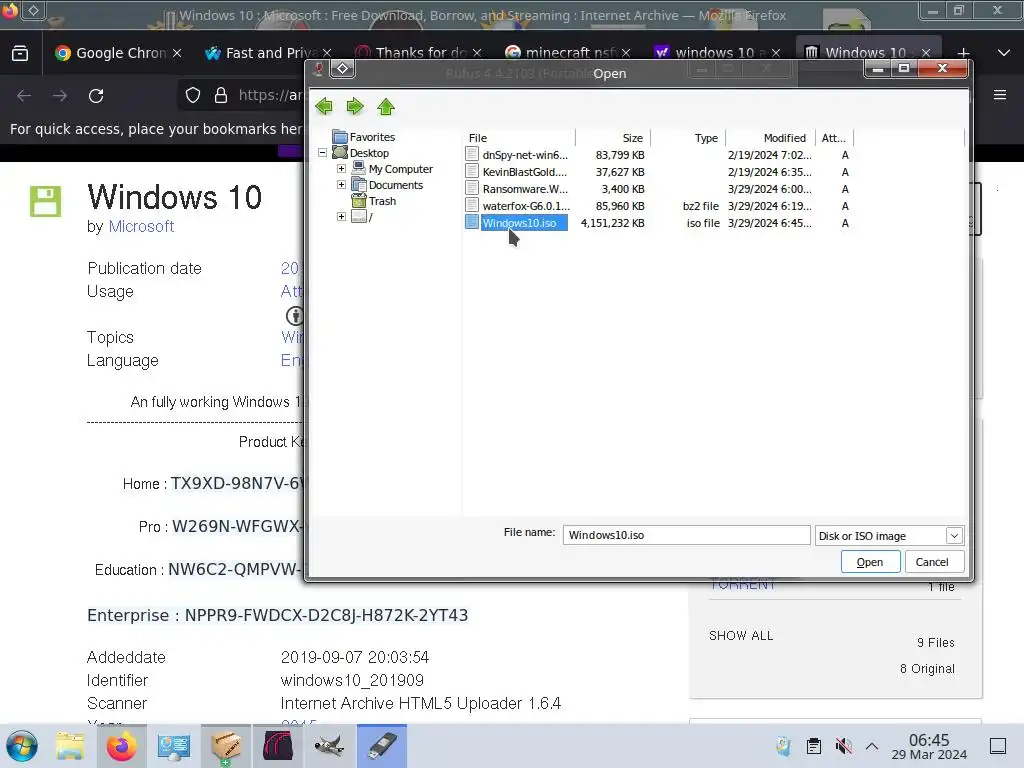Go back with the green left arrow
The width and height of the screenshot is (1024, 768).
coord(324,106)
